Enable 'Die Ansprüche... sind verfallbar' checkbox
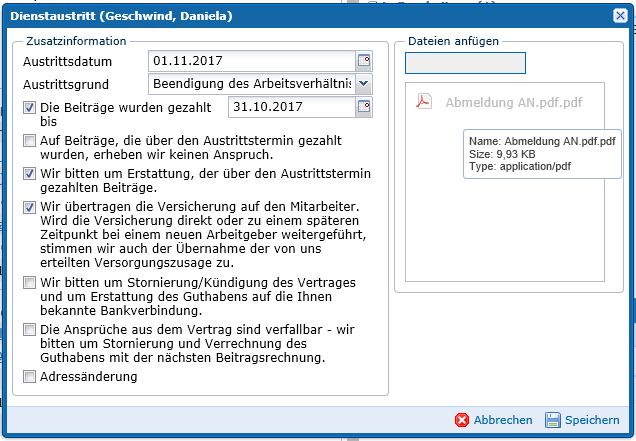 click(x=30, y=329)
